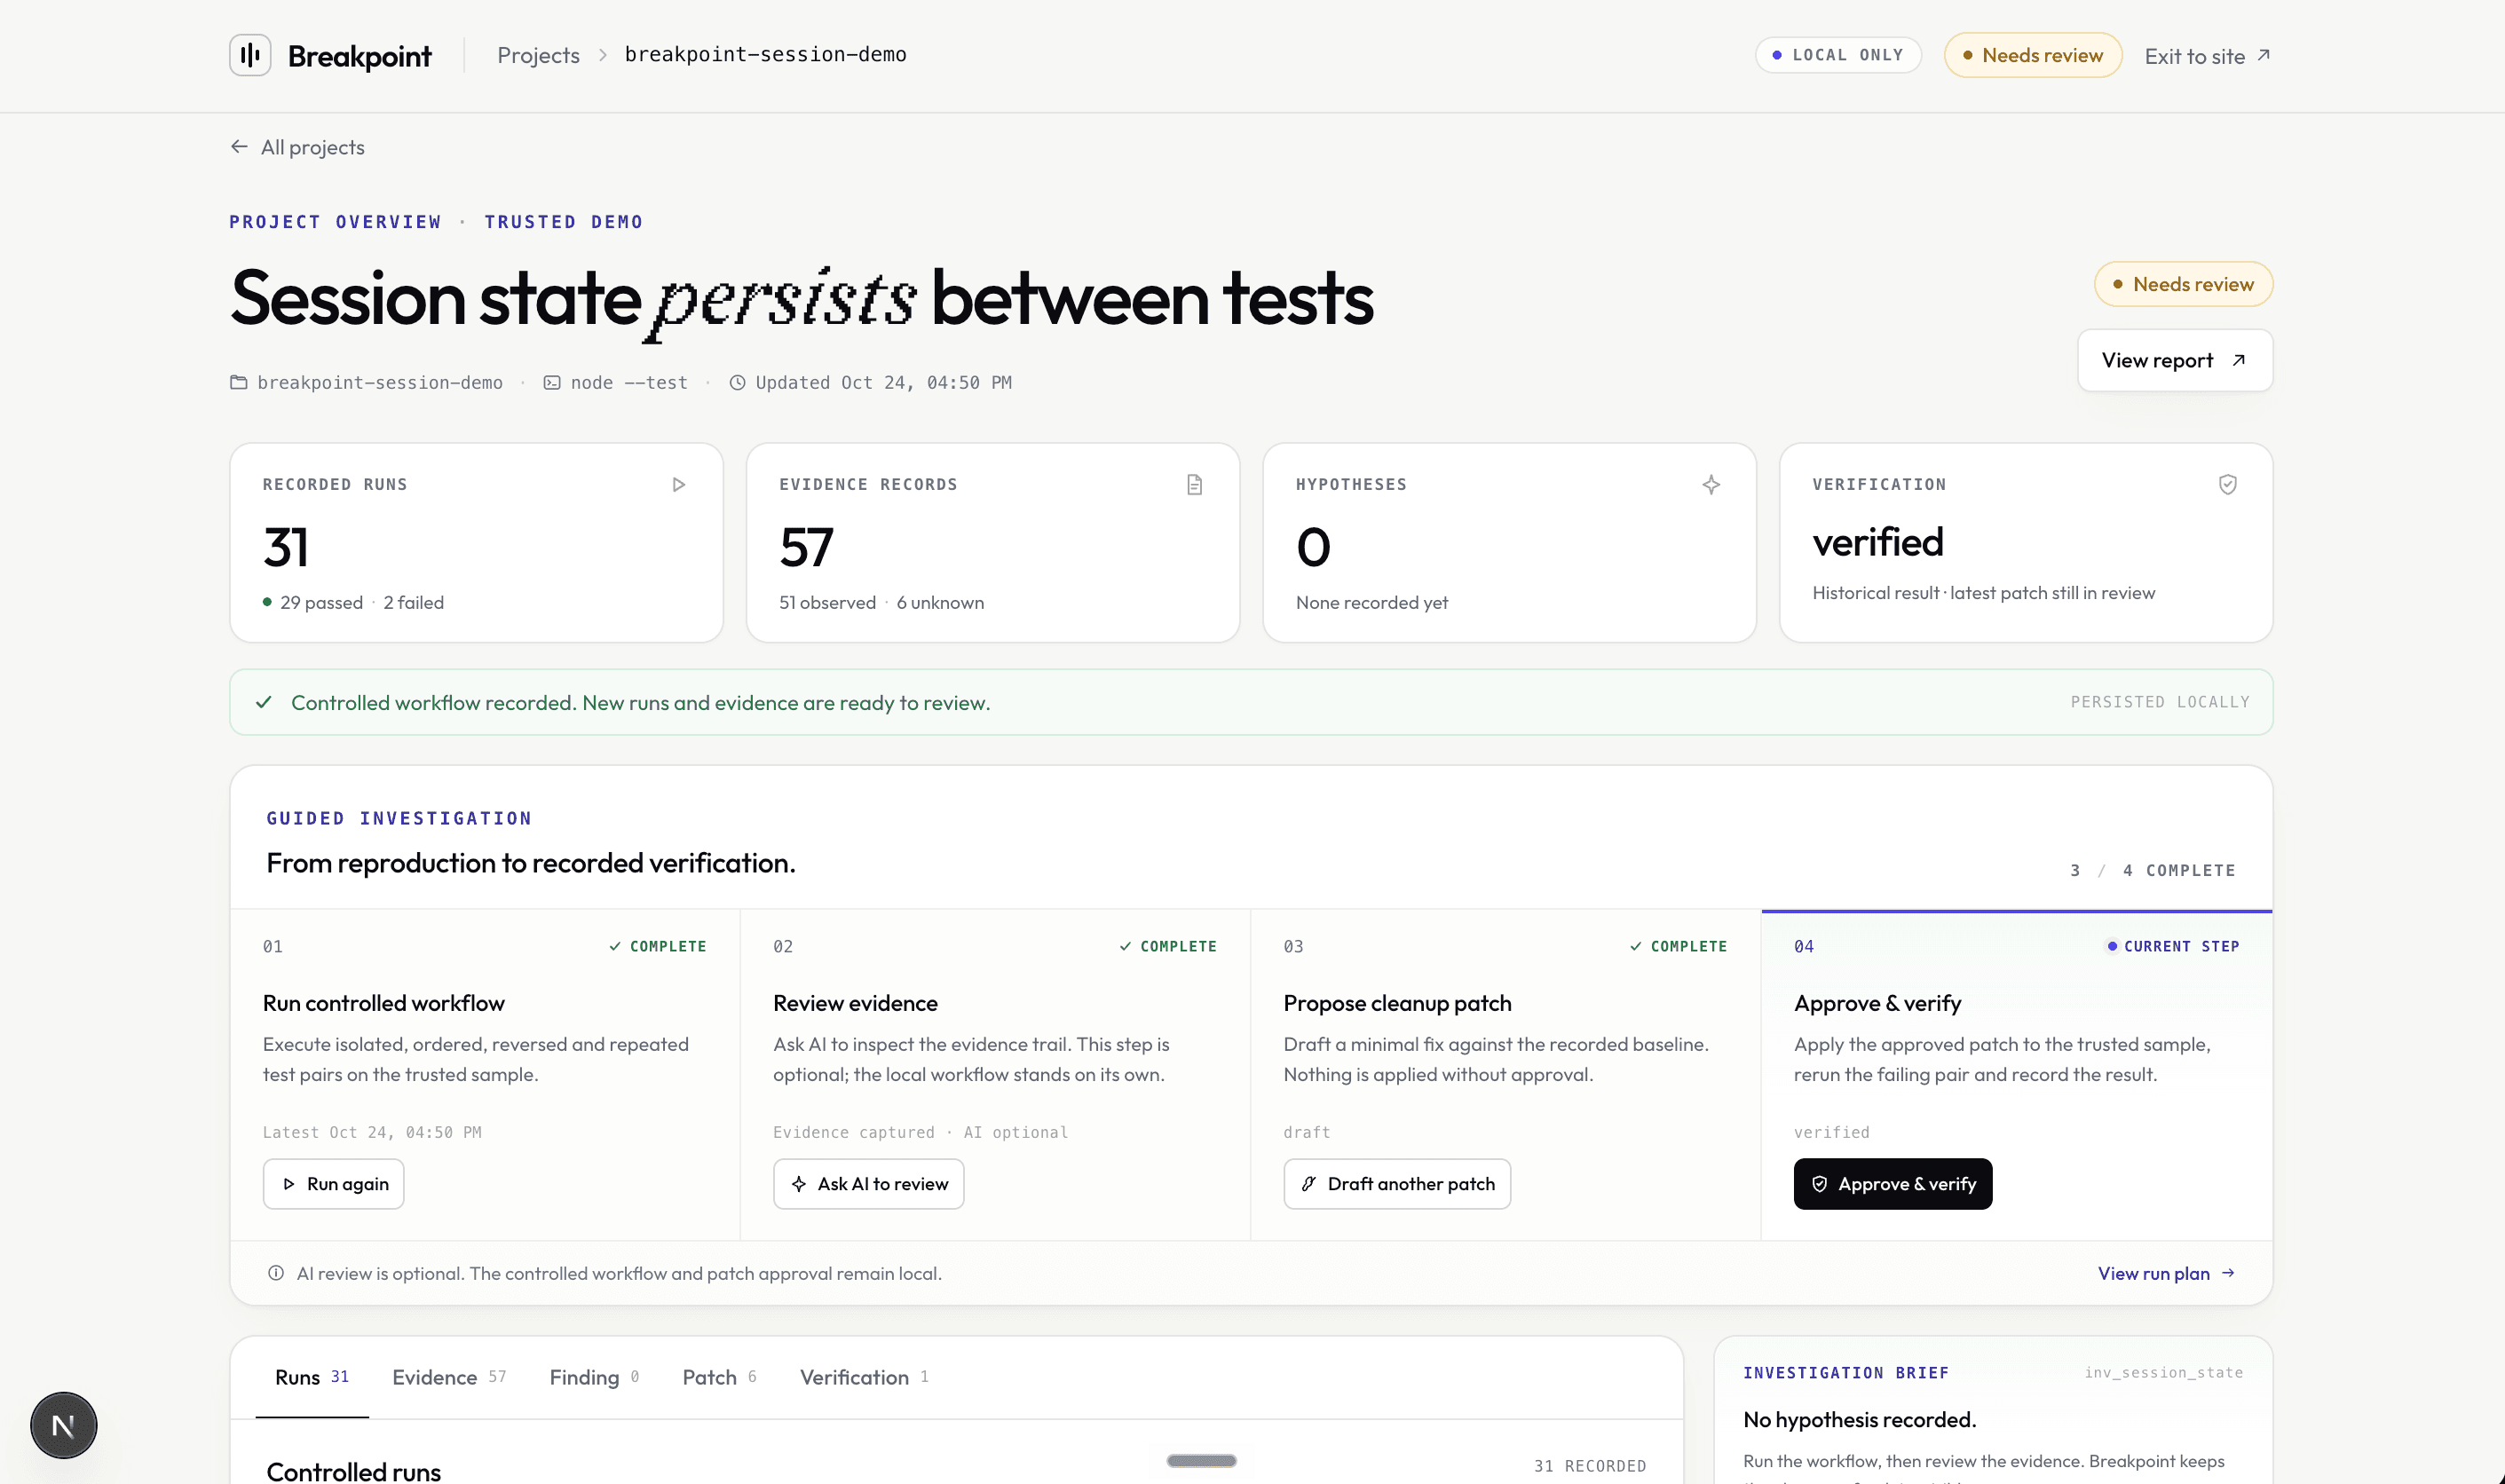The width and height of the screenshot is (2505, 1484).
Task: Click the LOCAL ONLY badge
Action: (1838, 56)
